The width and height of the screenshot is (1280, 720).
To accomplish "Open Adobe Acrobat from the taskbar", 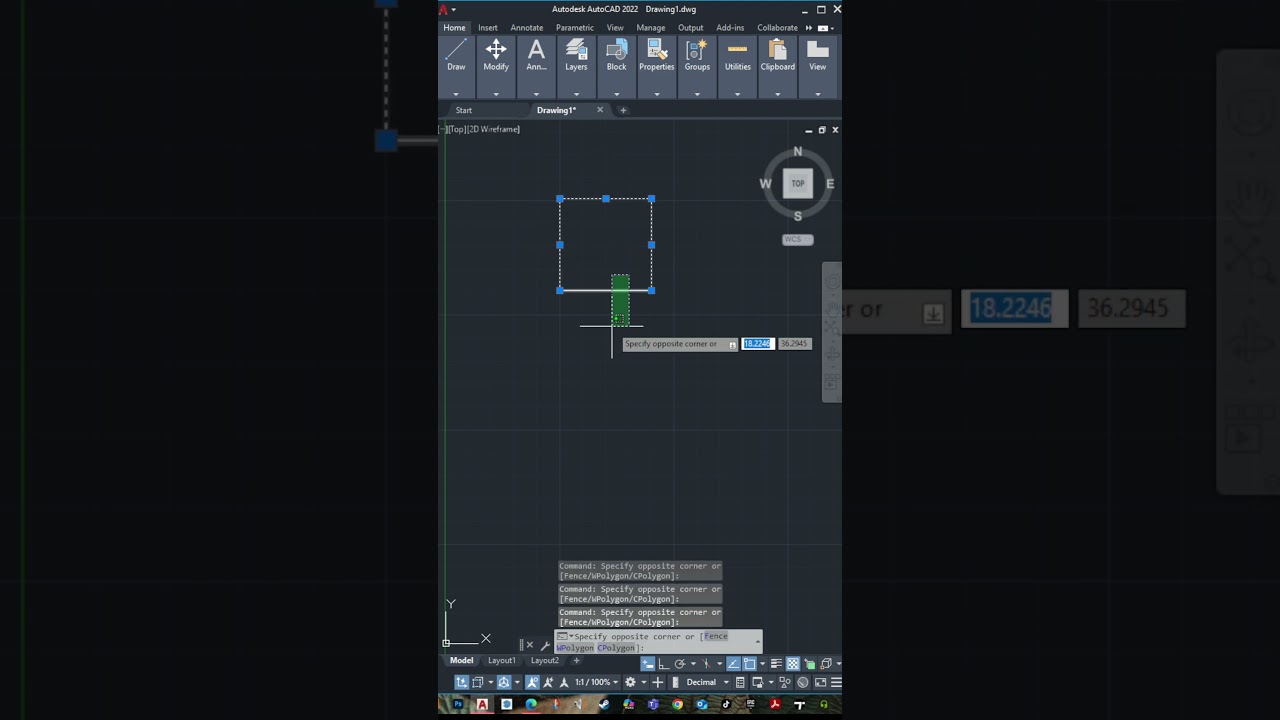I will 775,704.
